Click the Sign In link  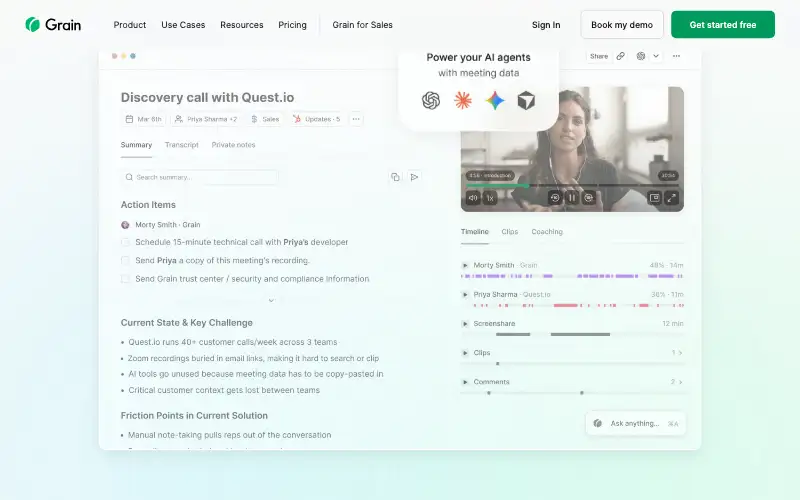coord(546,24)
